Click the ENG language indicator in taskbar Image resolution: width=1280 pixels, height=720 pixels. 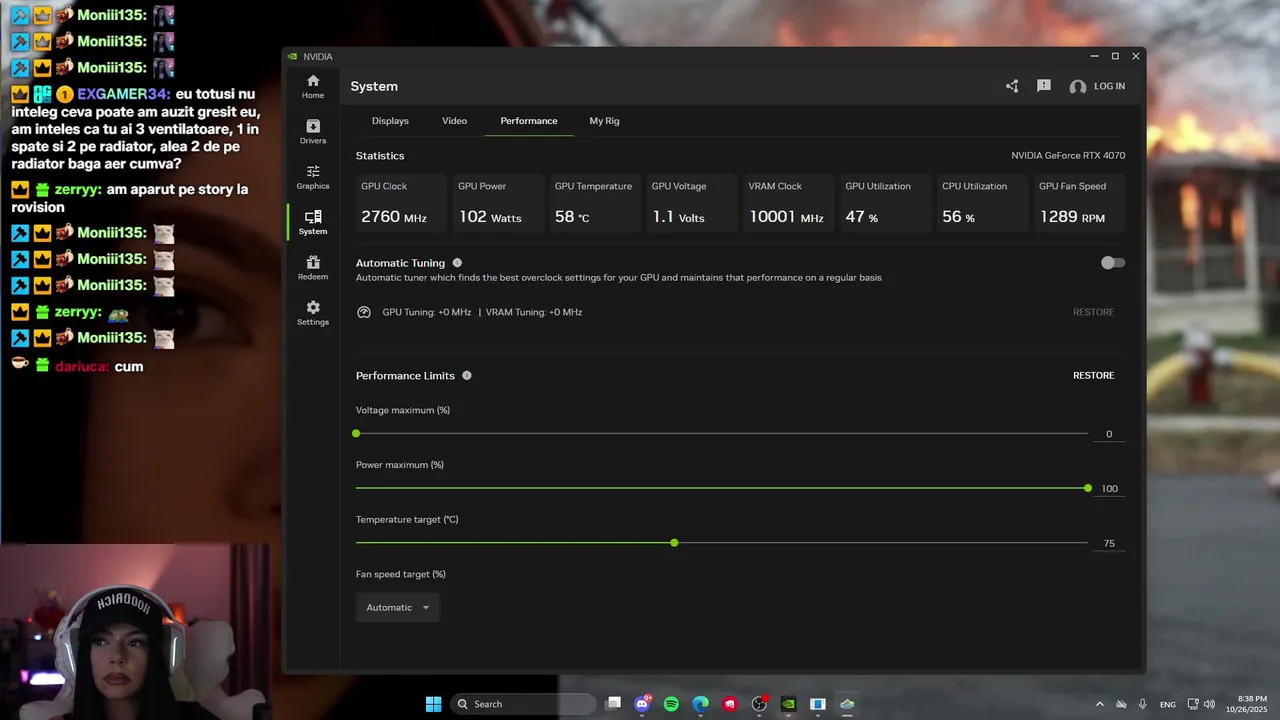tap(1168, 705)
